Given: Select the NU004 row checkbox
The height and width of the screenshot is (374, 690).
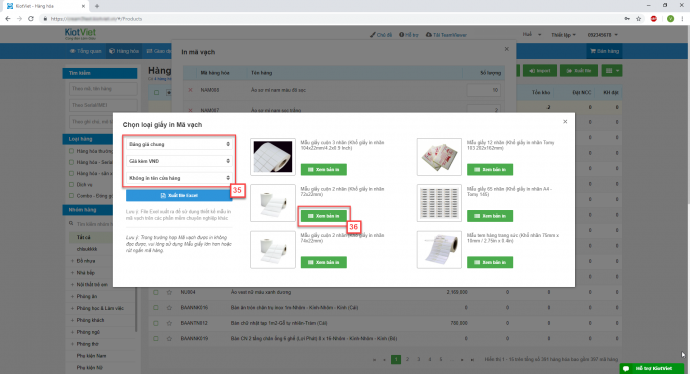Looking at the screenshot, I should (156, 292).
